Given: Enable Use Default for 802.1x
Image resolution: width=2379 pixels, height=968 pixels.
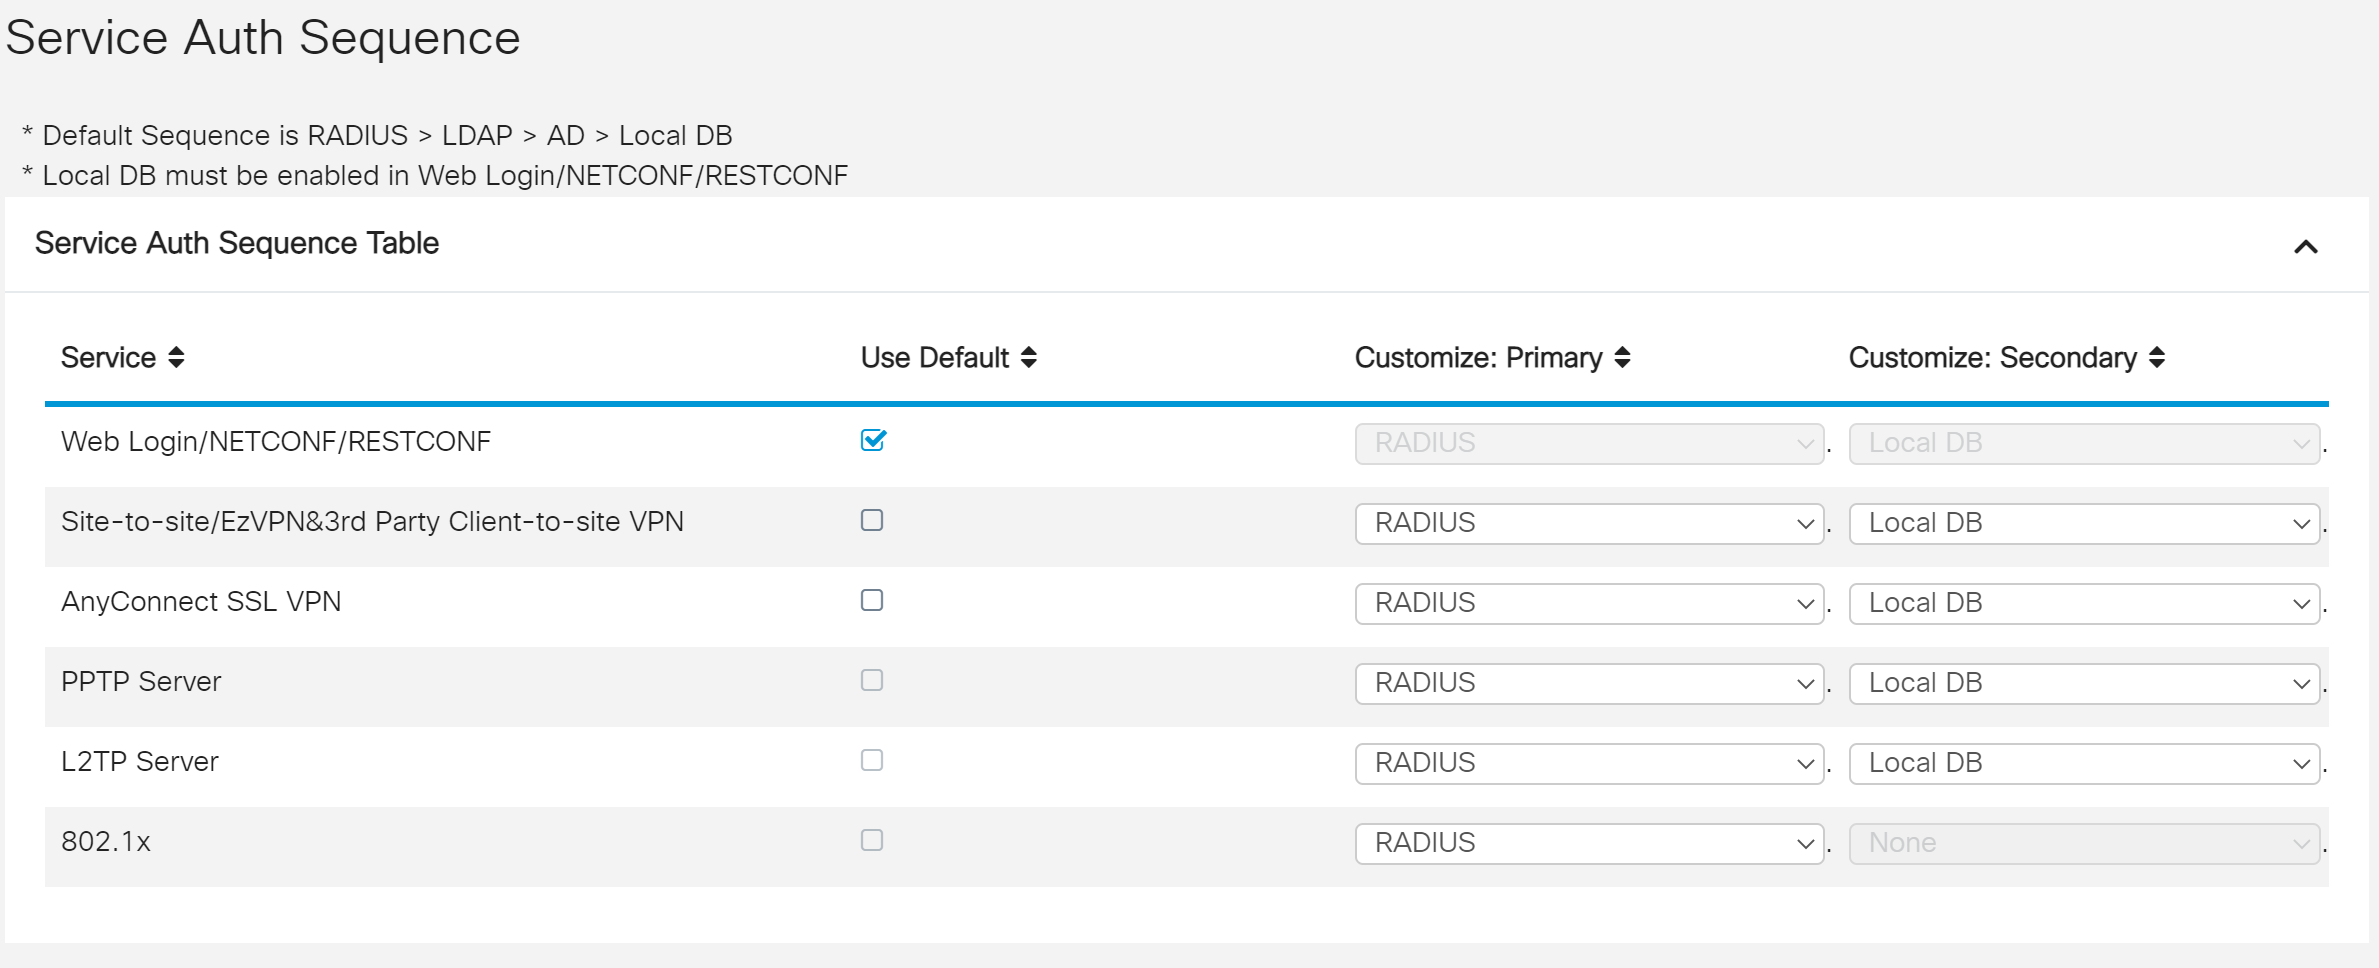Looking at the screenshot, I should point(872,840).
